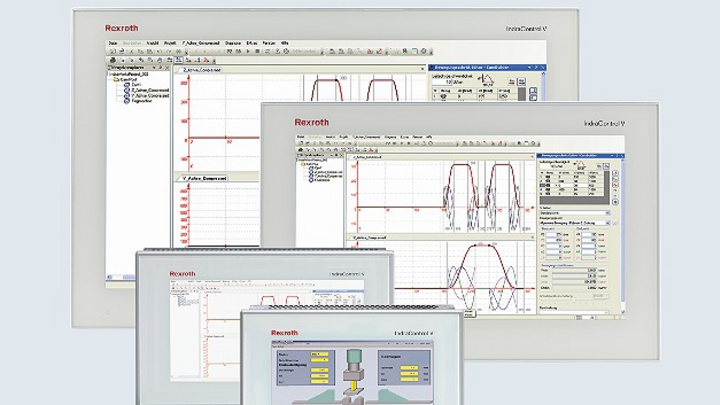Viewport: 720px width, 405px height.
Task: Click the Rexroth logo on the second-largest panel
Action: coord(311,121)
